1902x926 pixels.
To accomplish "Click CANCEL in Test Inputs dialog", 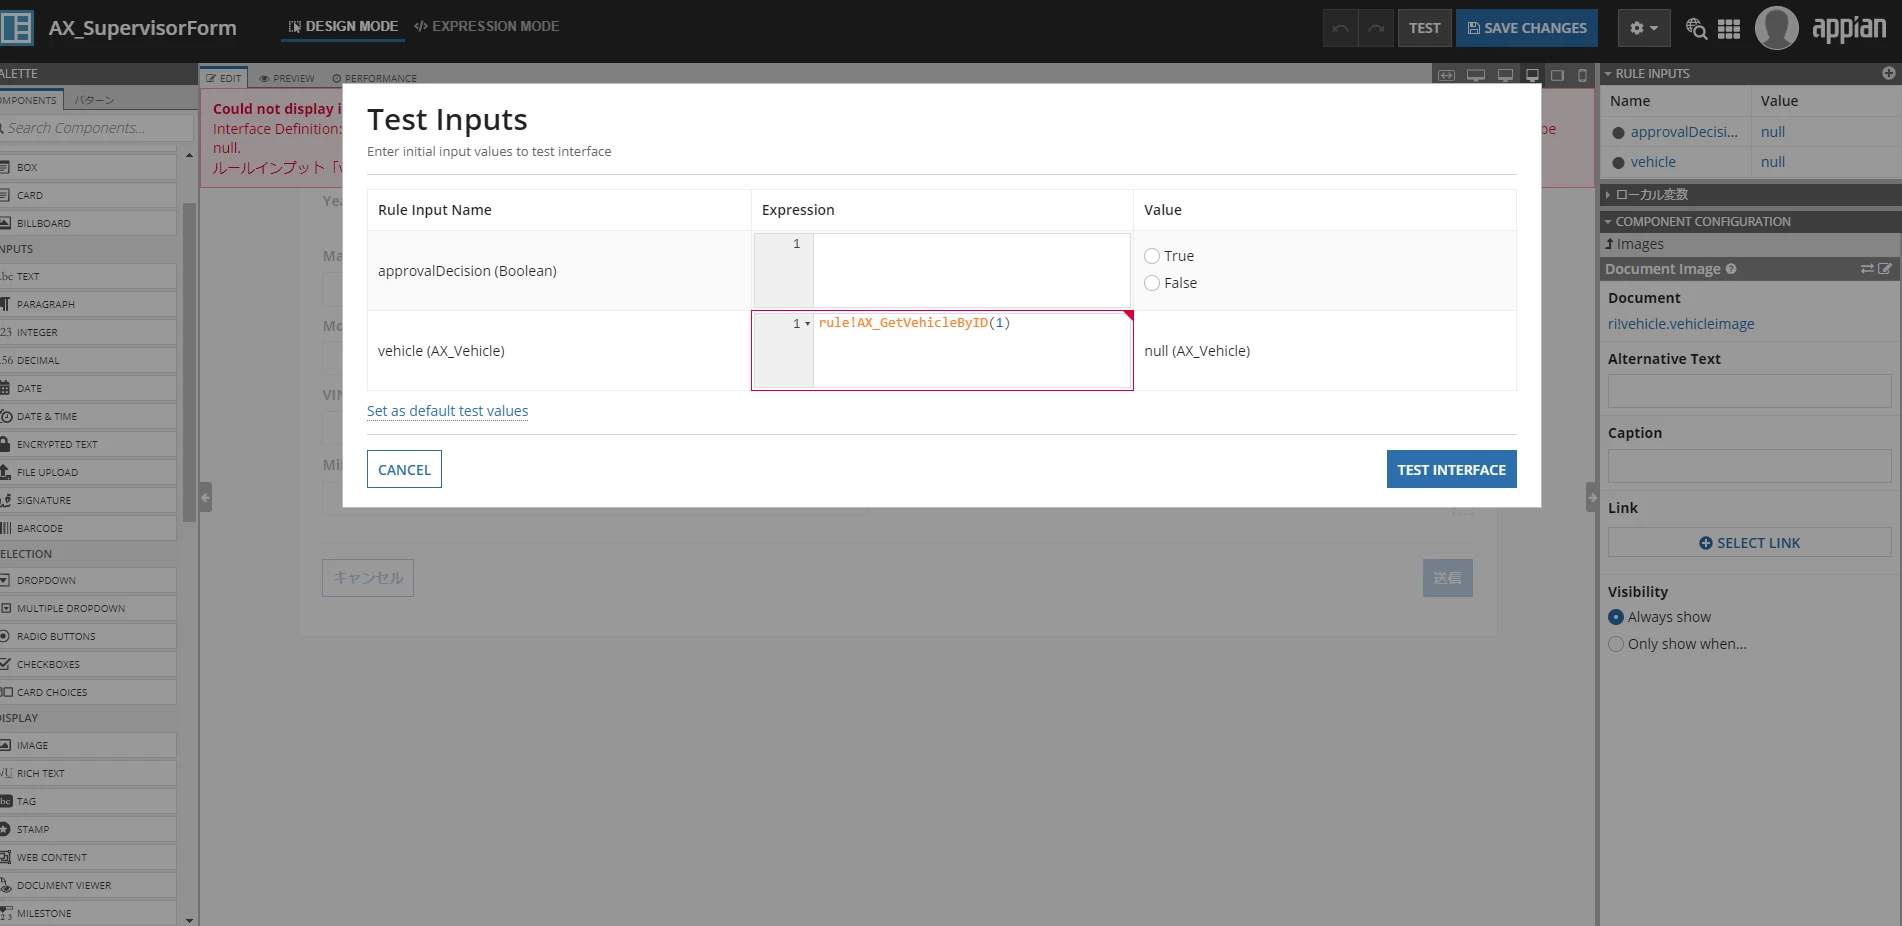I will click(x=404, y=469).
